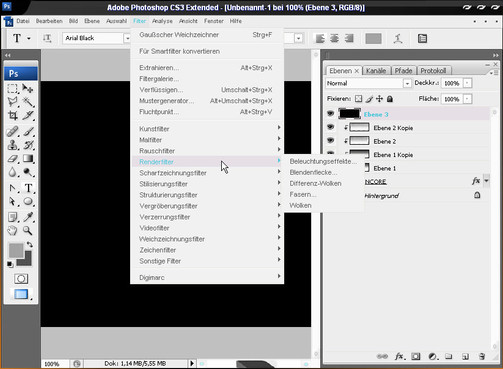
Task: Select the Type tool in toolbox
Action: click(x=28, y=188)
